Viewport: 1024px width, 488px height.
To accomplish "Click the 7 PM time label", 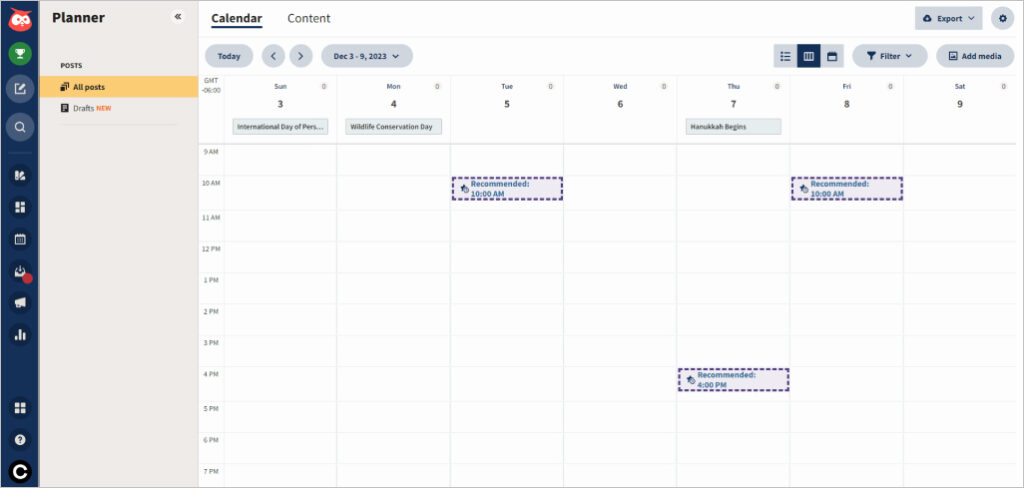I will 212,471.
